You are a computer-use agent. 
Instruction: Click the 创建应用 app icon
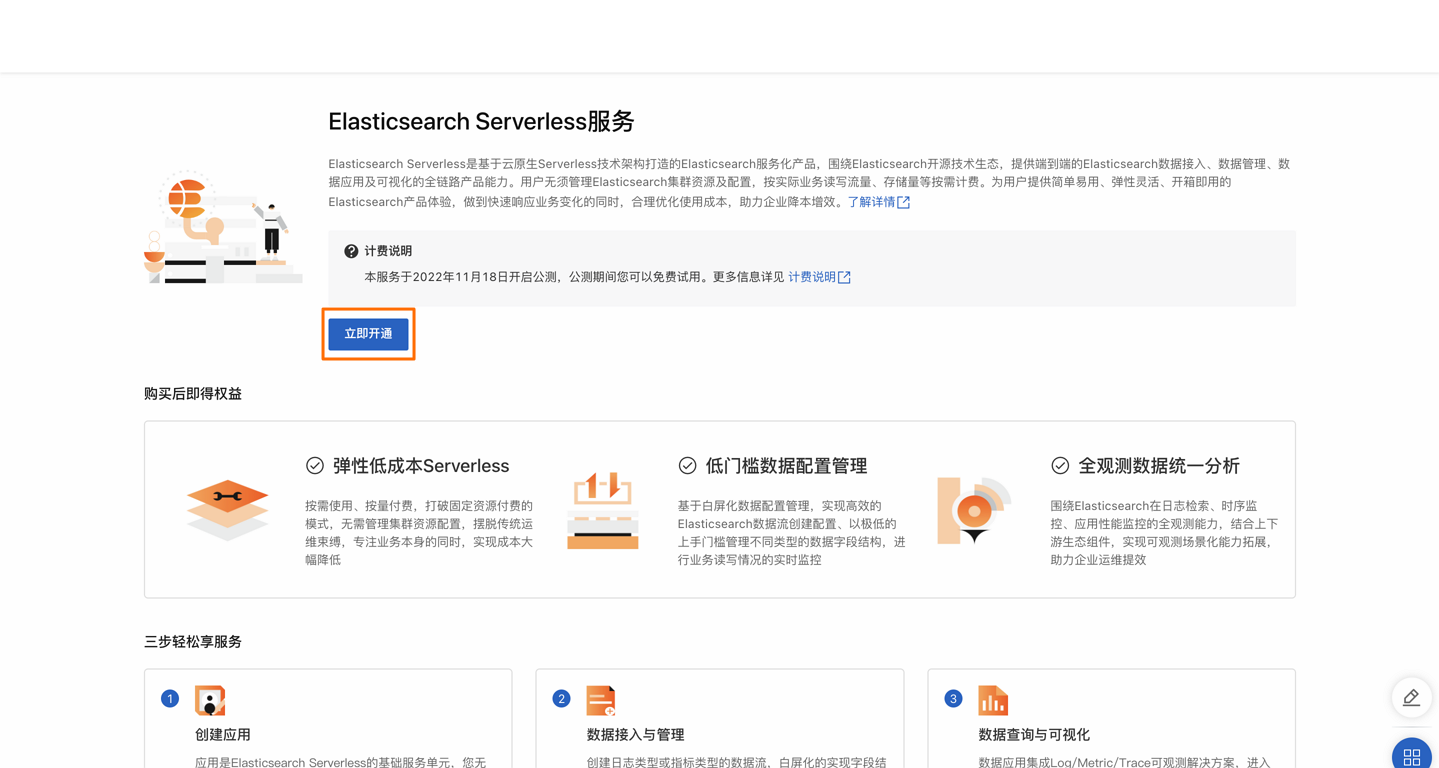pyautogui.click(x=210, y=700)
